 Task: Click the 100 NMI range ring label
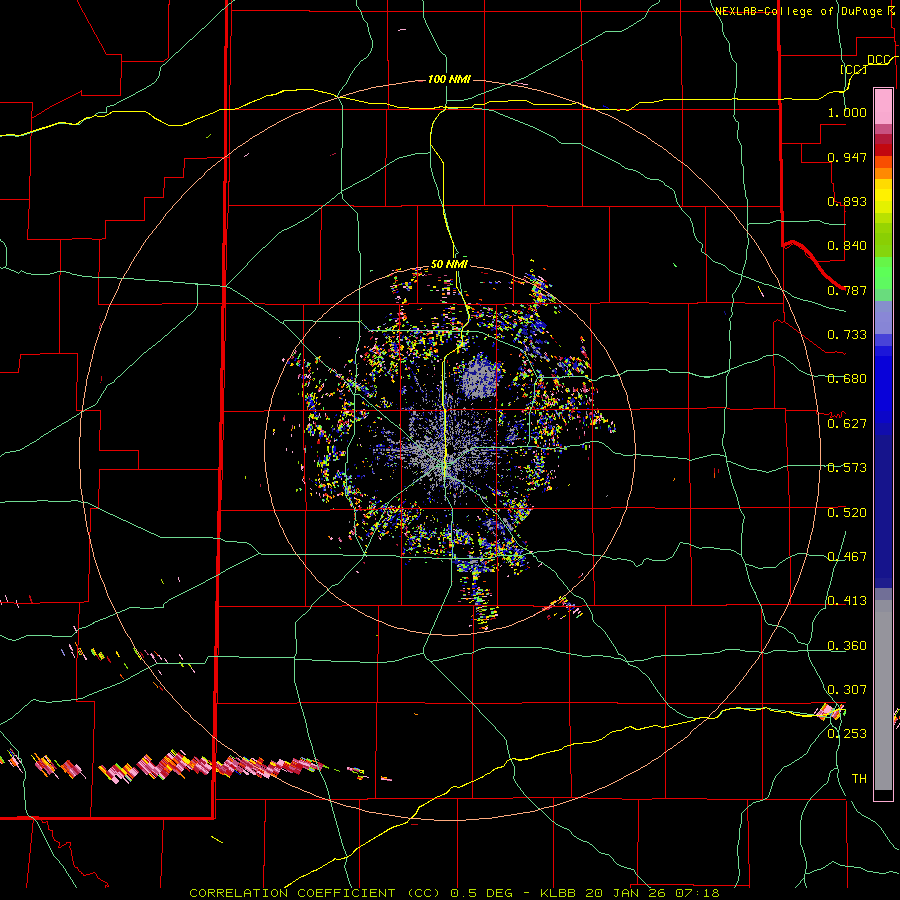[x=449, y=79]
